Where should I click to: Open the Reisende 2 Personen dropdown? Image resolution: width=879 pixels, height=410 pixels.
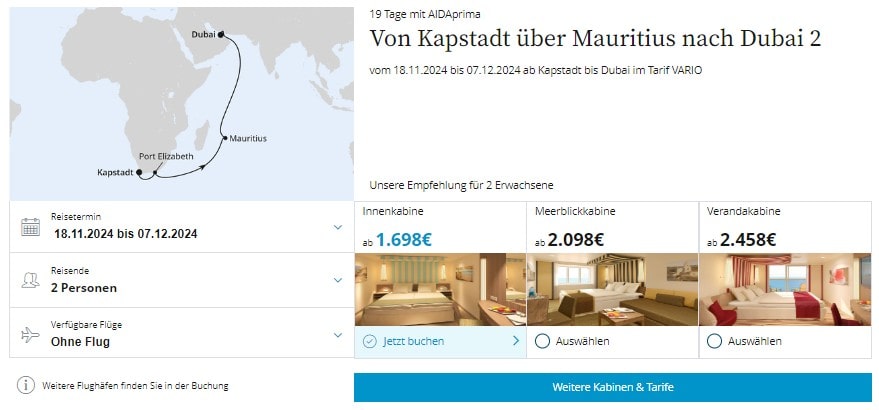point(337,280)
